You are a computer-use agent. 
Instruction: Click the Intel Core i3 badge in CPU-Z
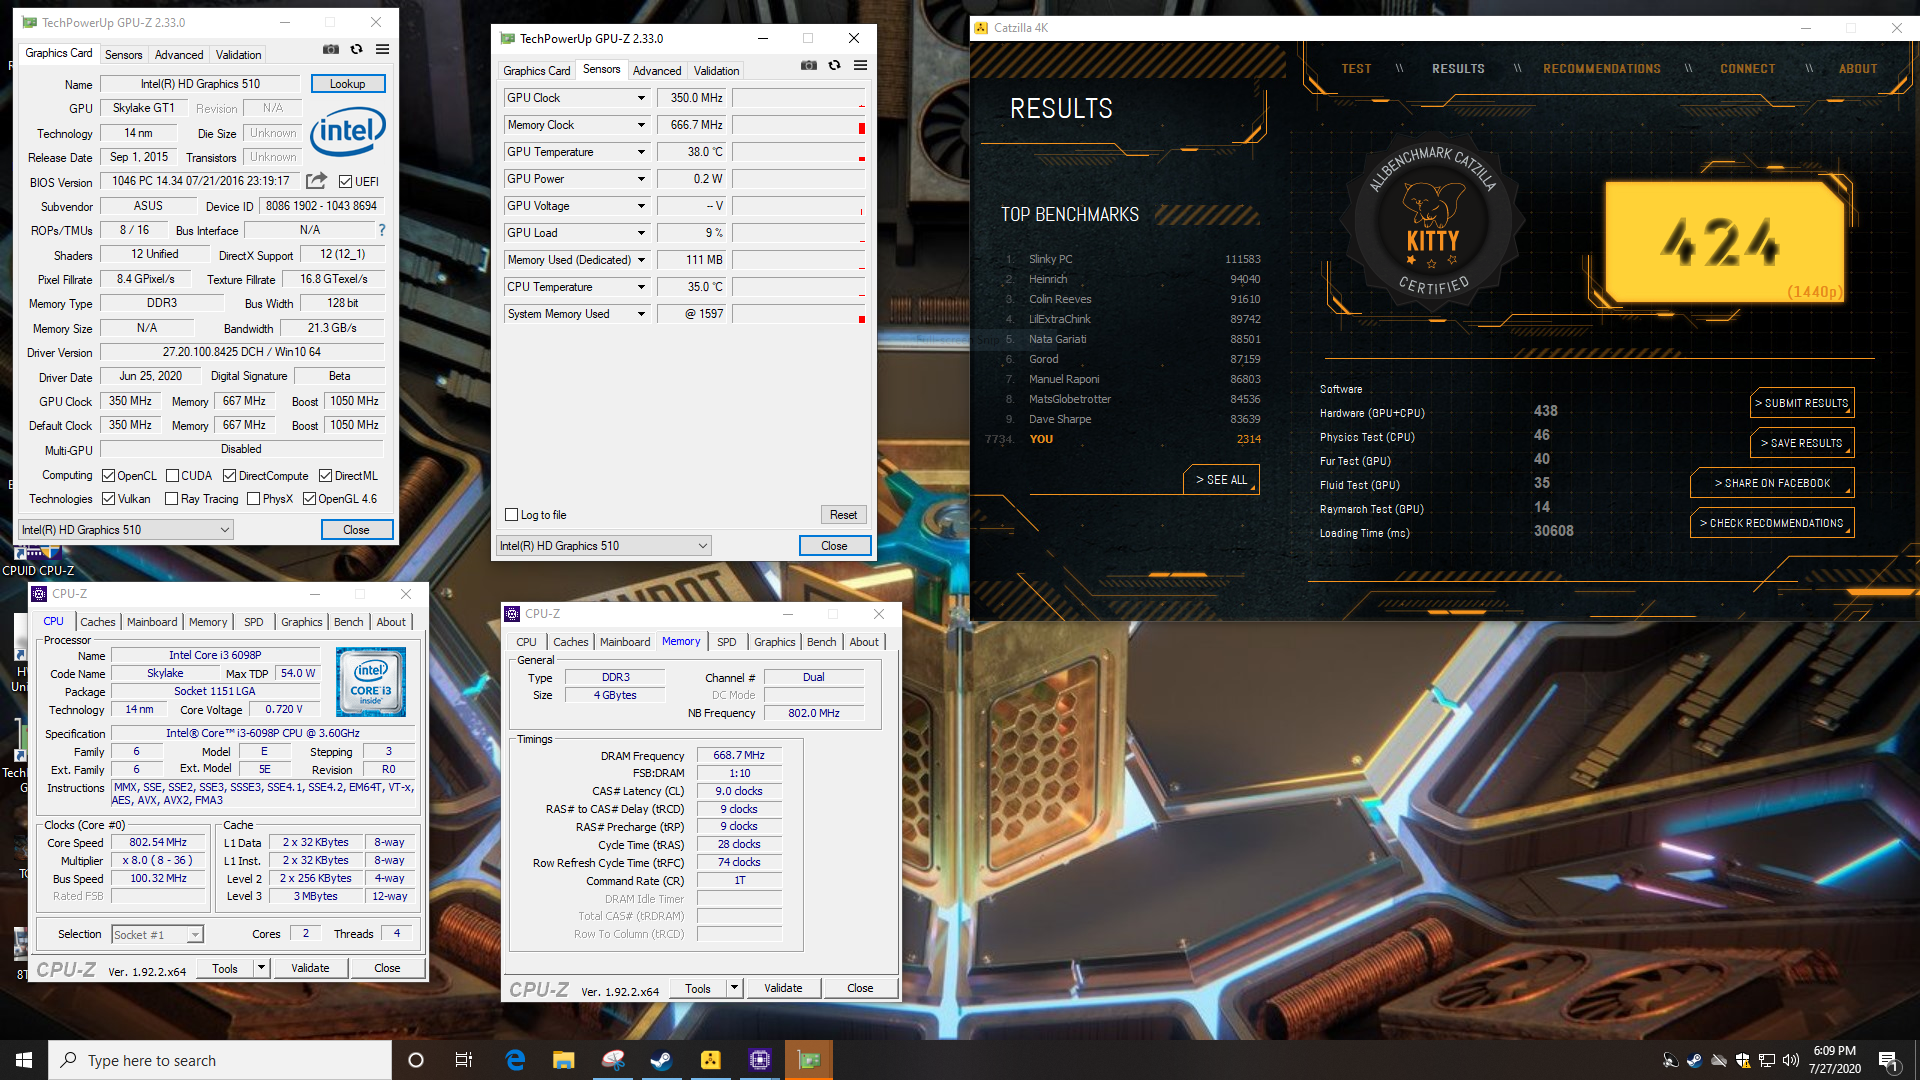tap(371, 682)
